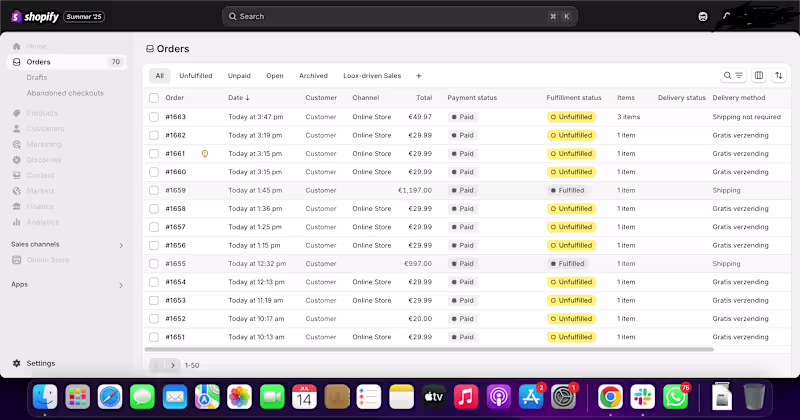Switch to the All tab

tap(160, 76)
